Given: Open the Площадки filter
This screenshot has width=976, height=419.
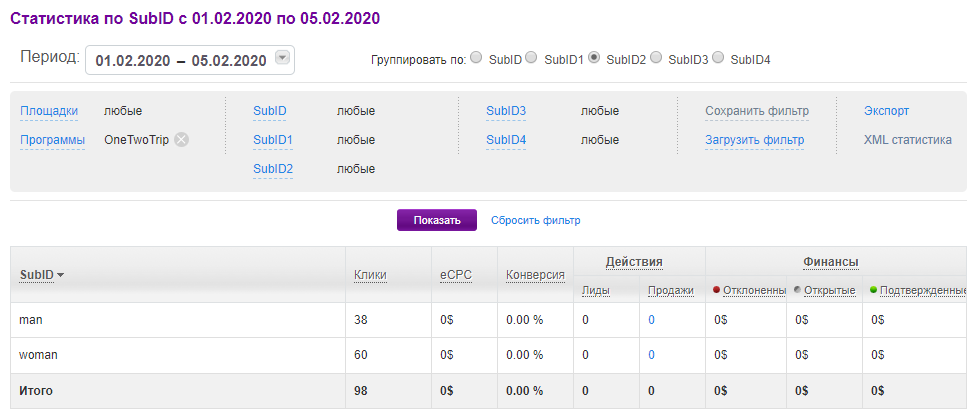Looking at the screenshot, I should 49,111.
